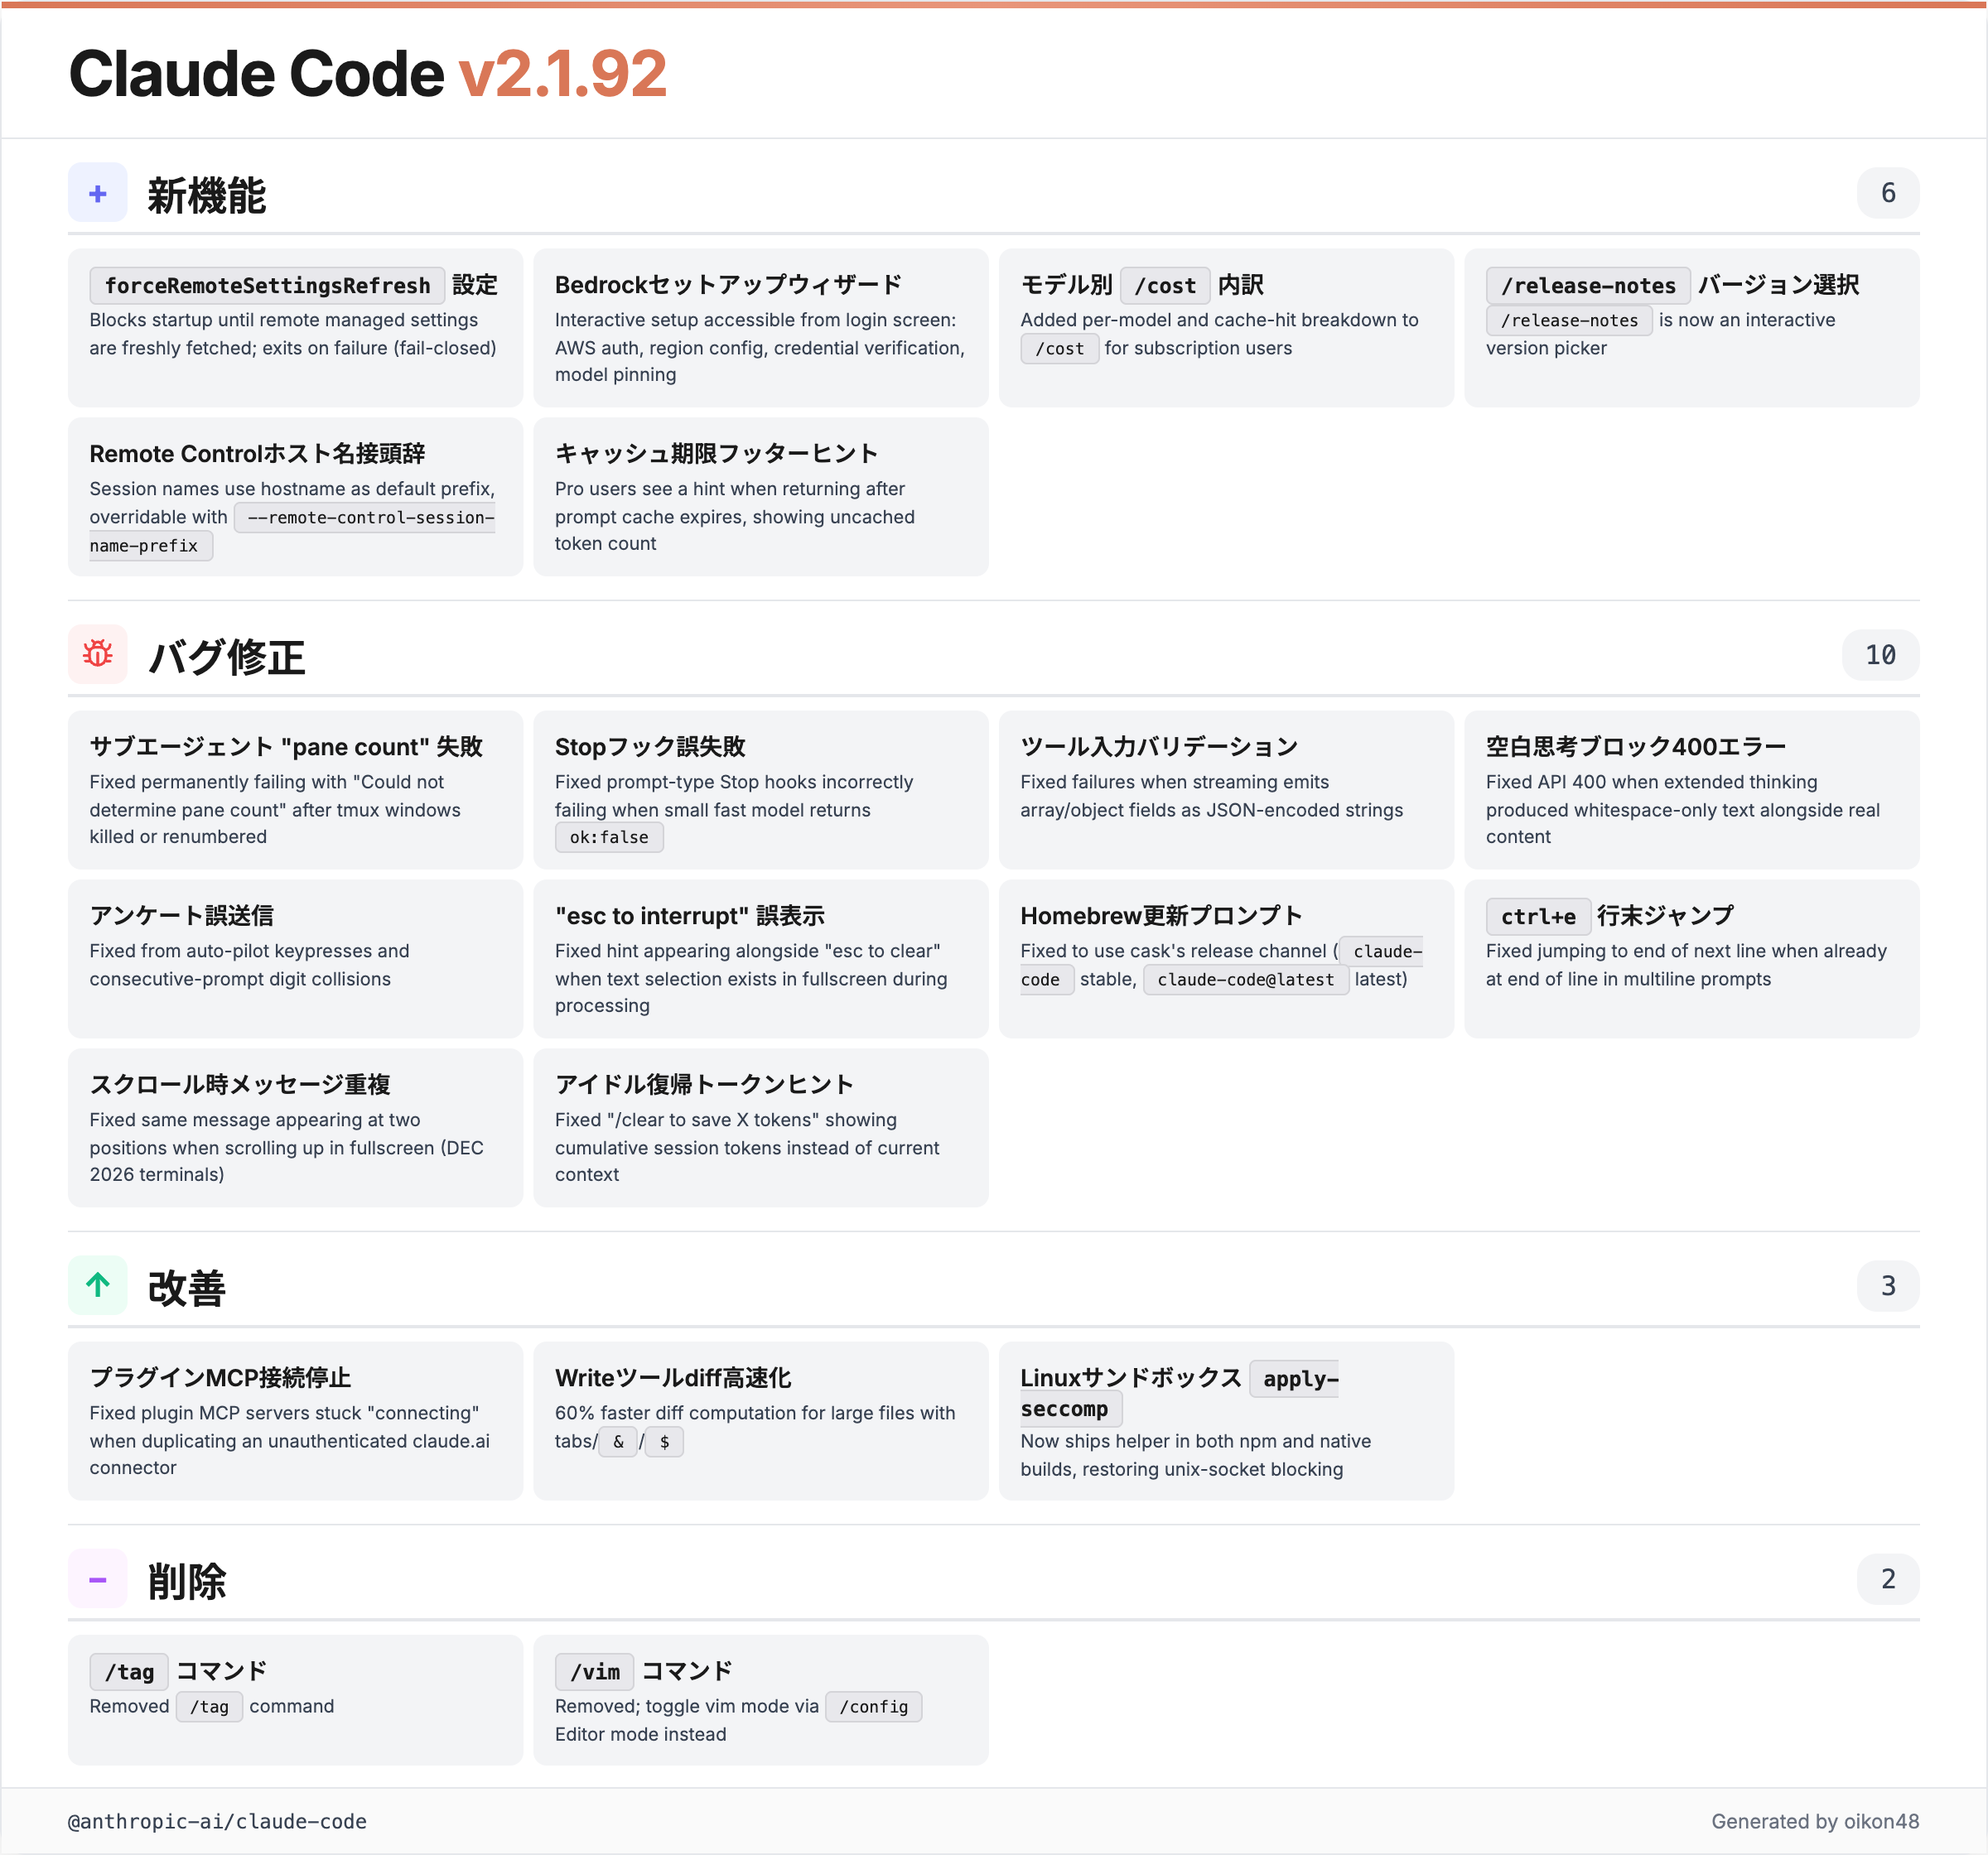Click the "60% faster diff computation" description
The image size is (1988, 1855).
pyautogui.click(x=755, y=1427)
